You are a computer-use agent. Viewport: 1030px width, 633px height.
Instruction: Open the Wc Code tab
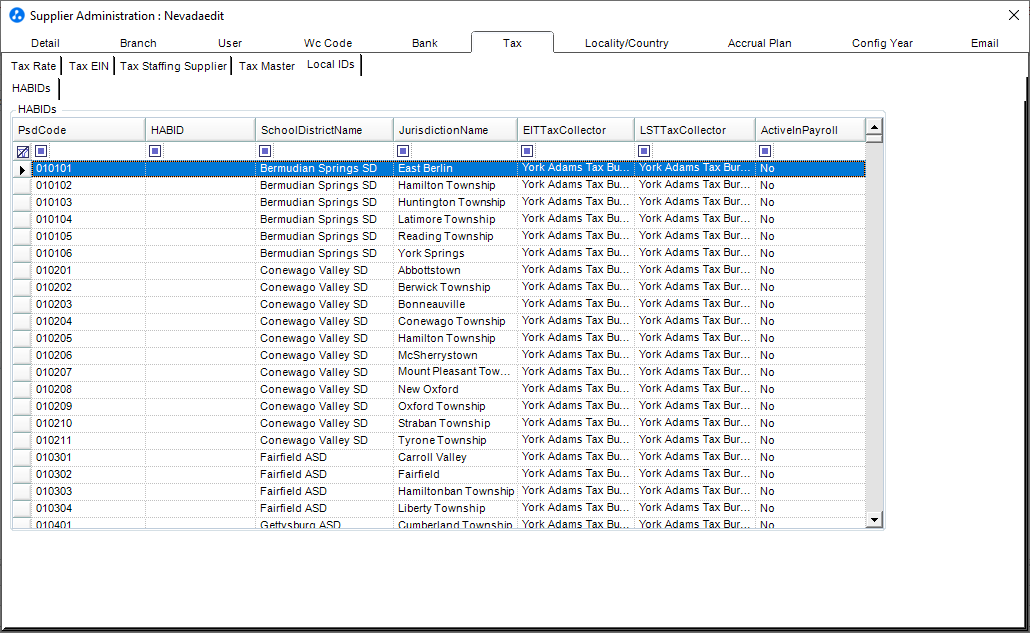click(x=328, y=43)
